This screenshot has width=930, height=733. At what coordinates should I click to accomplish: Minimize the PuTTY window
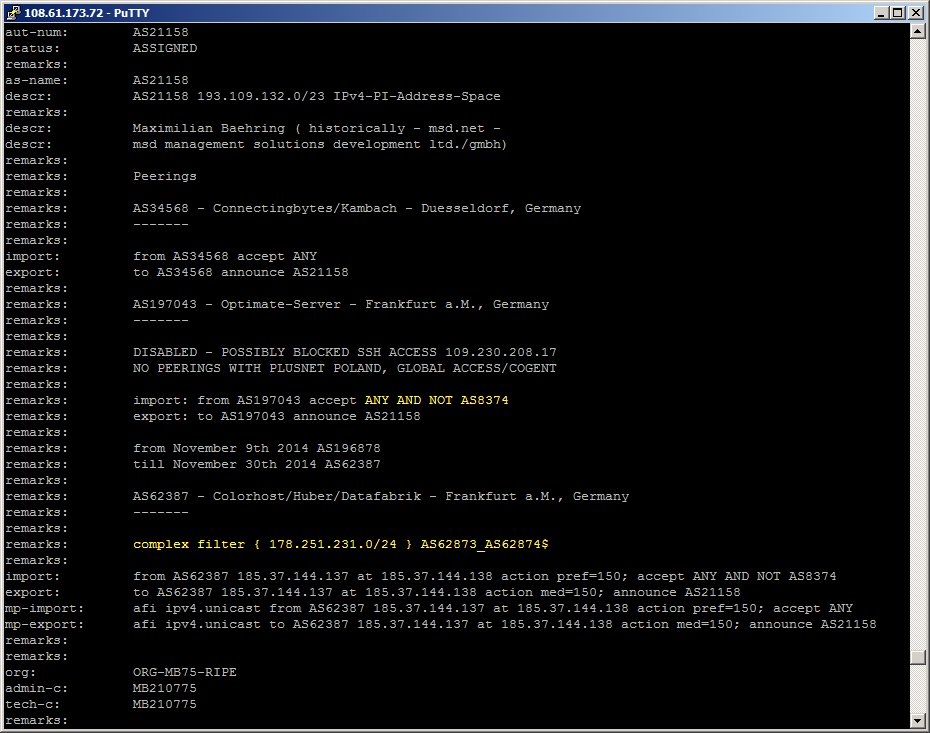[879, 12]
